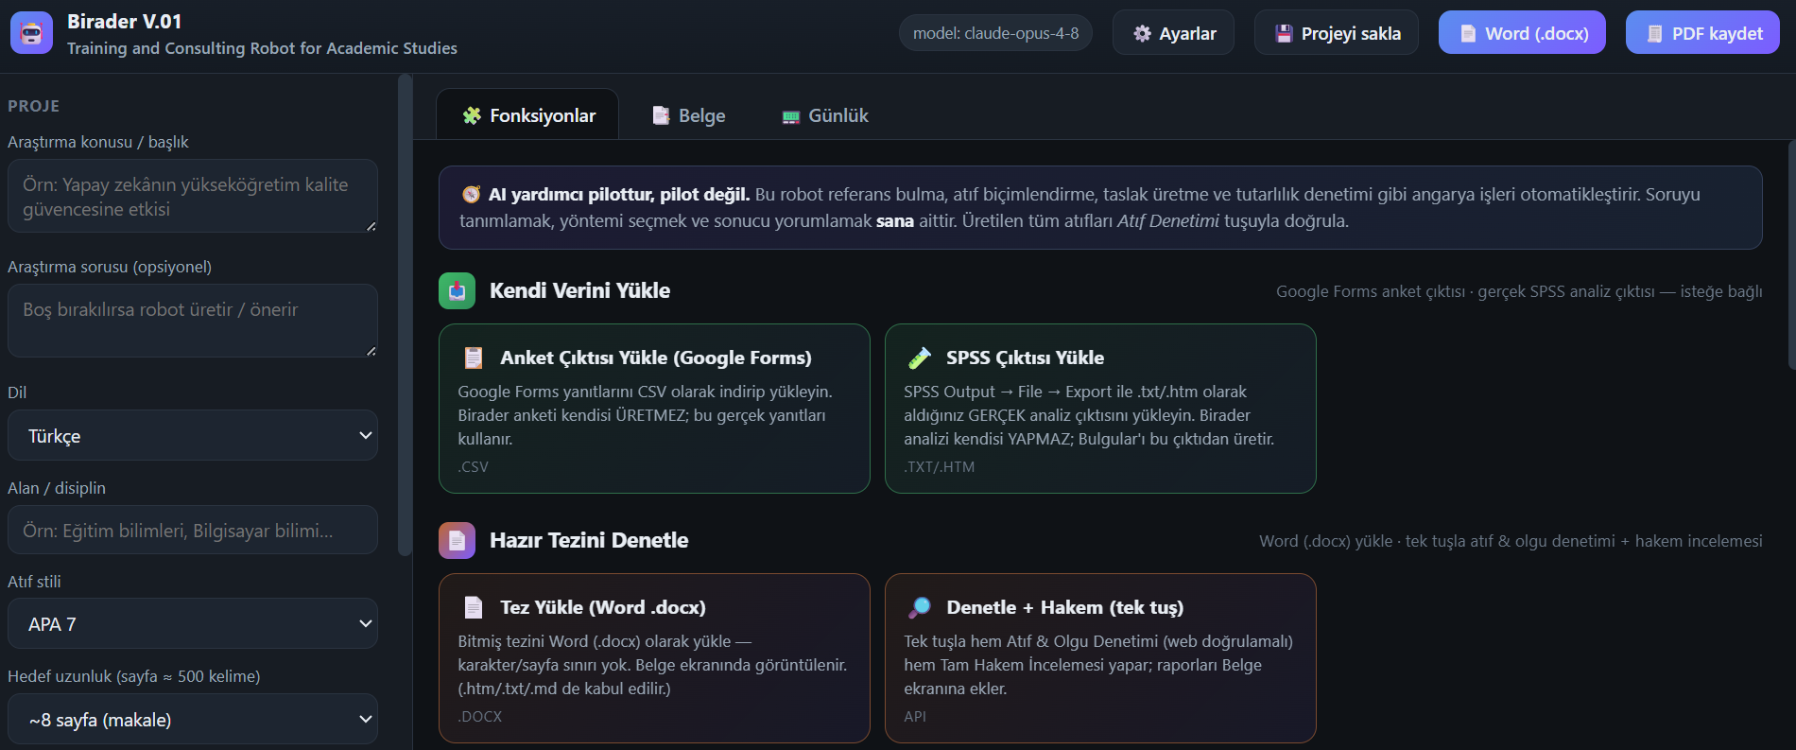Image resolution: width=1796 pixels, height=750 pixels.
Task: Focus the Alan / disiplin input field
Action: pyautogui.click(x=193, y=530)
